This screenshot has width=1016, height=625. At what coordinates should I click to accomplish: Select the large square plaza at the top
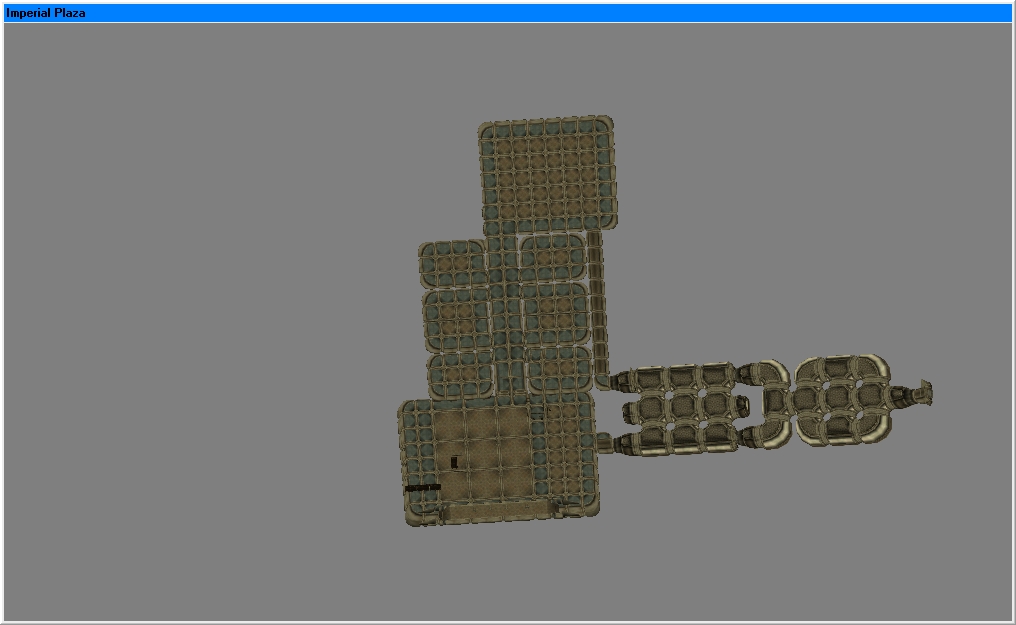548,175
